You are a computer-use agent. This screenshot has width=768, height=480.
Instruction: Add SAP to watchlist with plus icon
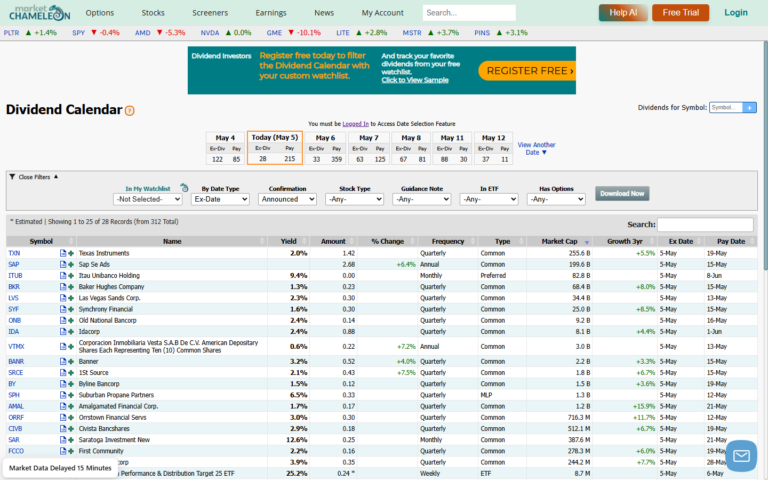(71, 264)
